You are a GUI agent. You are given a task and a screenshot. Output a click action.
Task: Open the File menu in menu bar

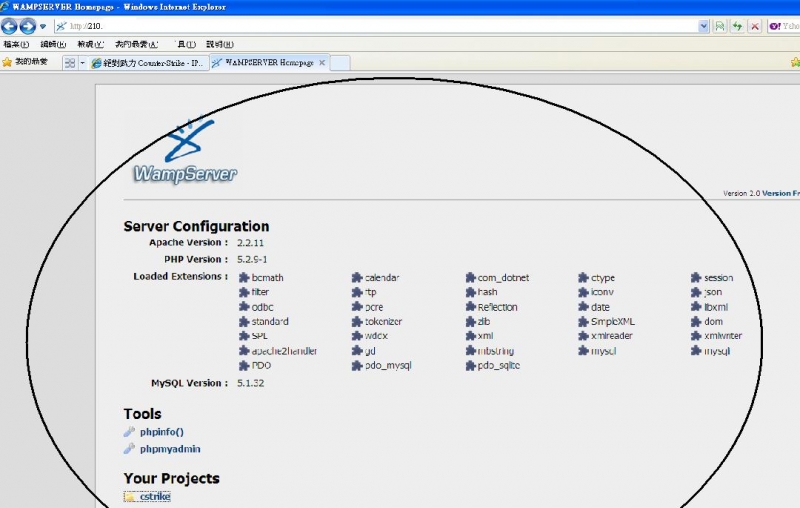click(x=14, y=44)
